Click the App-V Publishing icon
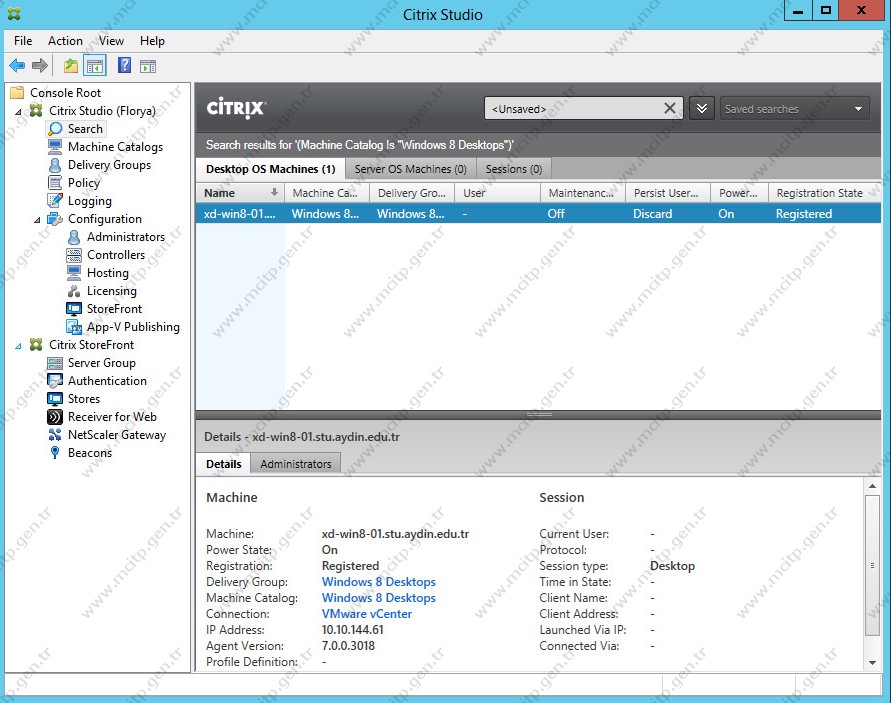 tap(74, 327)
